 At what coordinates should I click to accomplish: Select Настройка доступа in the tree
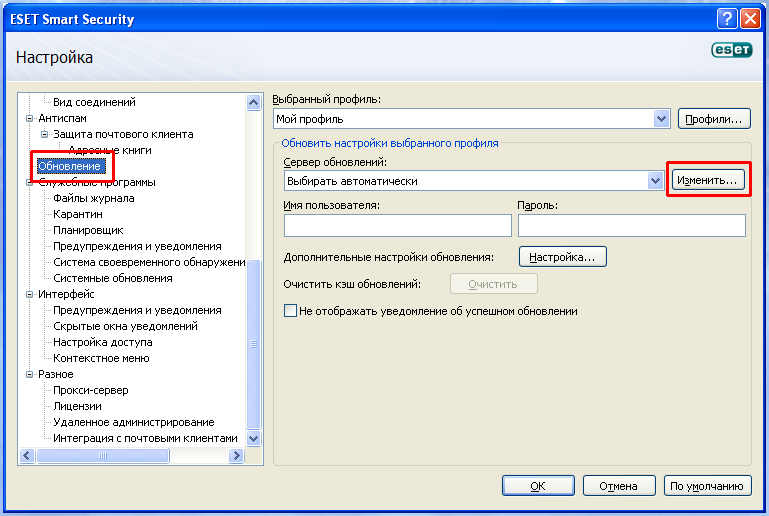[103, 342]
